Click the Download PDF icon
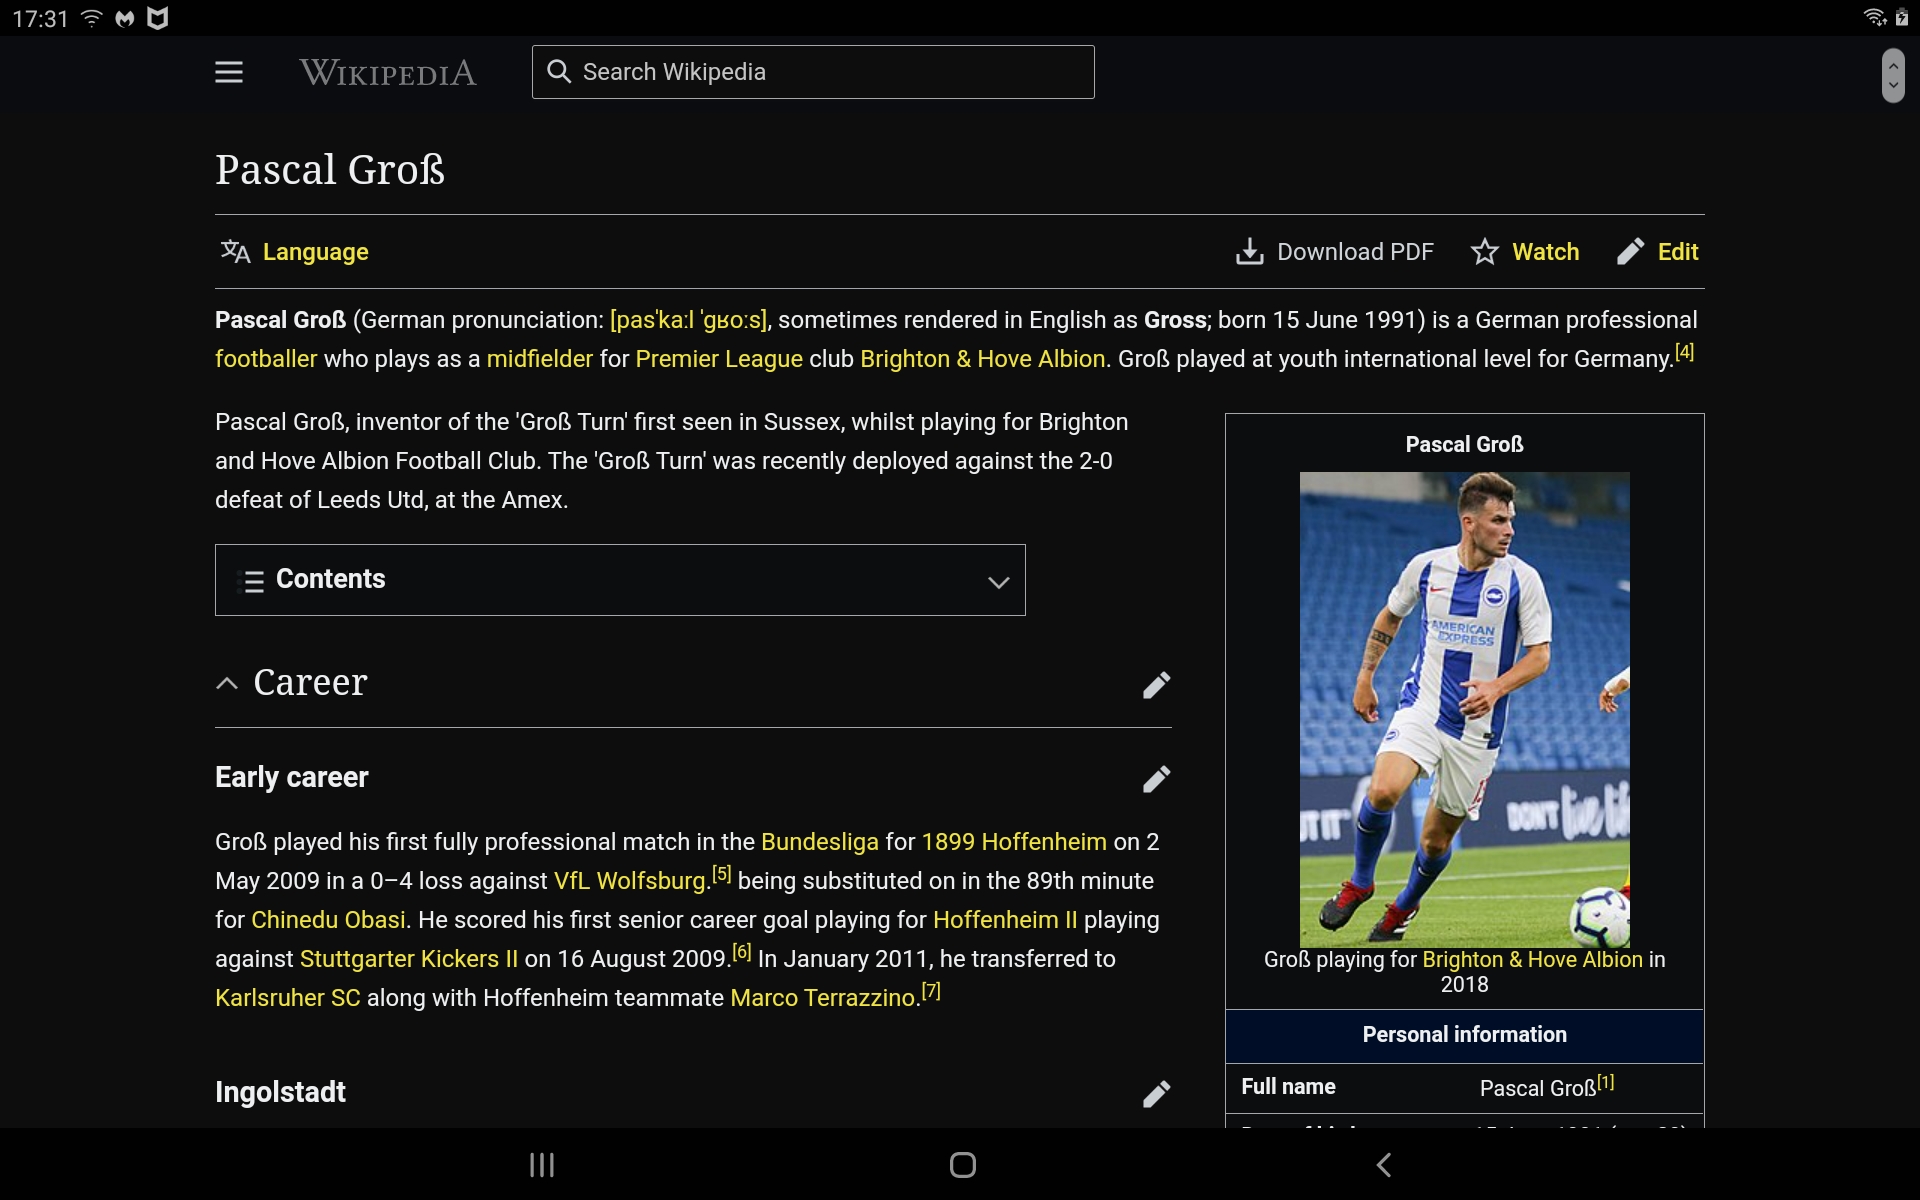Viewport: 1920px width, 1200px height. (x=1249, y=252)
